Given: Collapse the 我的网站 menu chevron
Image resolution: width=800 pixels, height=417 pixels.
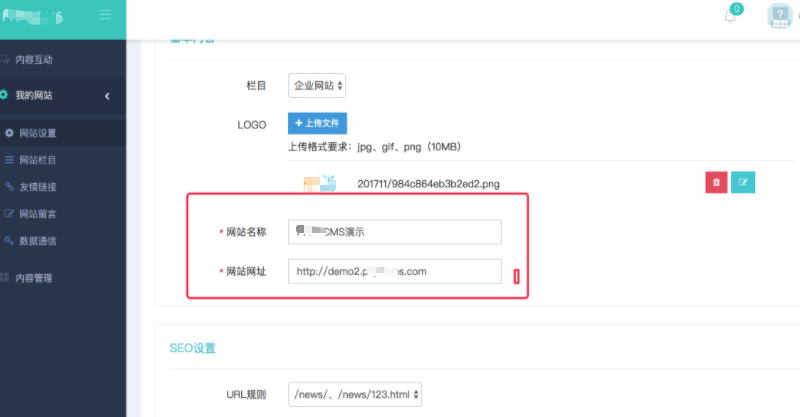Looking at the screenshot, I should tap(107, 96).
